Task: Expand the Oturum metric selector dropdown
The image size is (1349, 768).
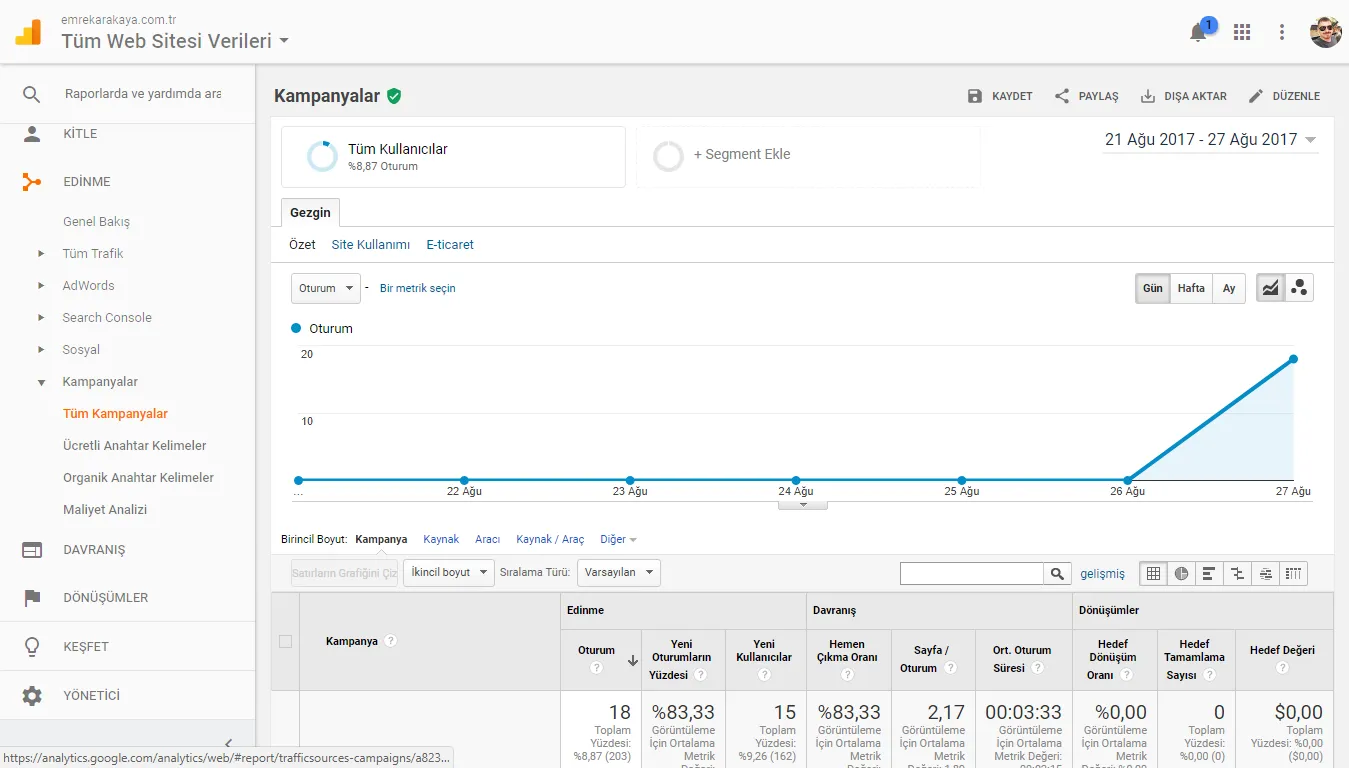Action: [325, 288]
